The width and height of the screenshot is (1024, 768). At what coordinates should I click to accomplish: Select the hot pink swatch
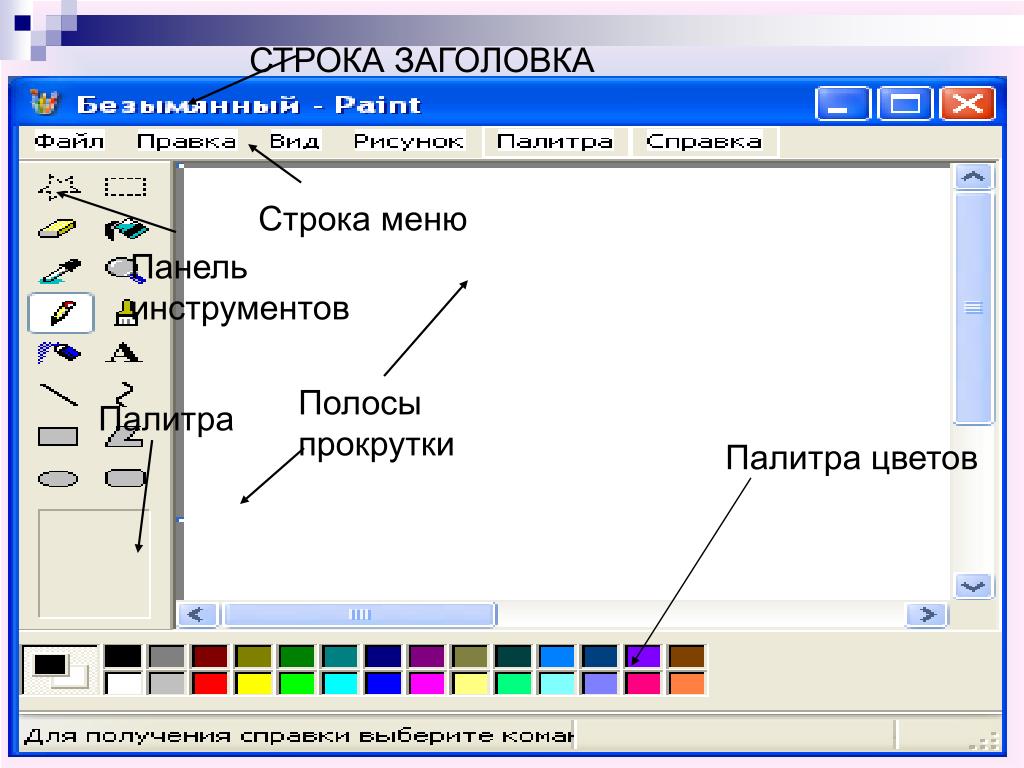click(643, 683)
